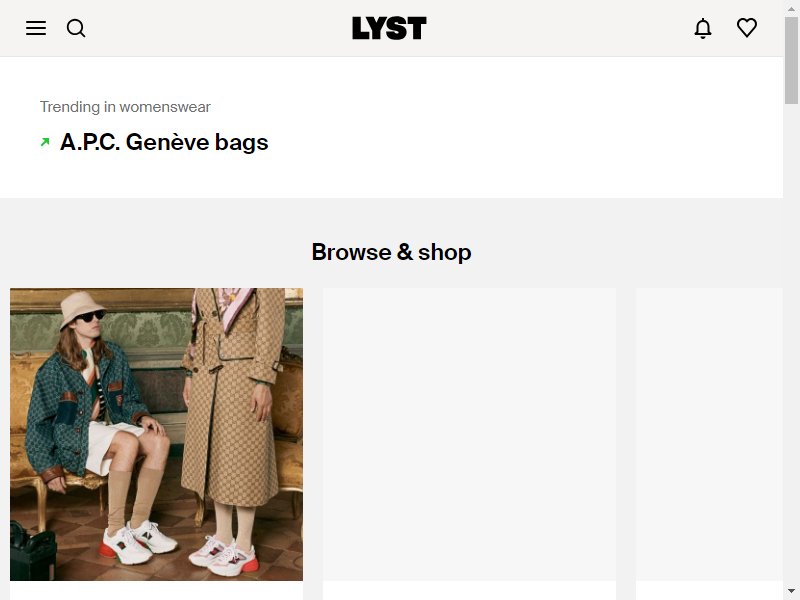Click the vertical scrollbar thumb
The width and height of the screenshot is (800, 600).
[x=791, y=60]
